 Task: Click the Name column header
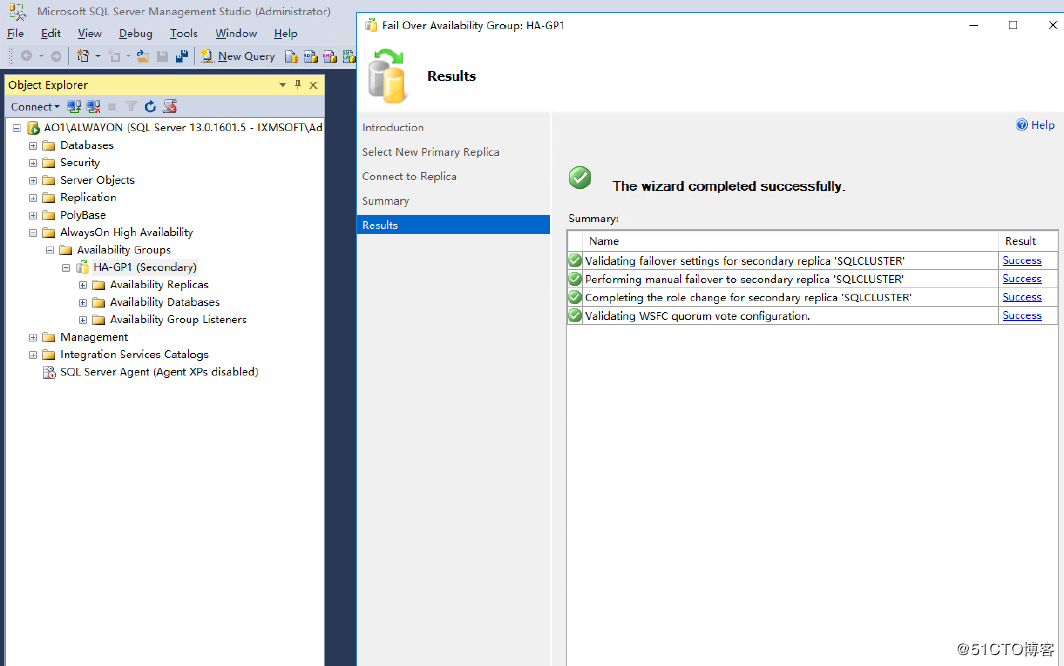point(790,241)
